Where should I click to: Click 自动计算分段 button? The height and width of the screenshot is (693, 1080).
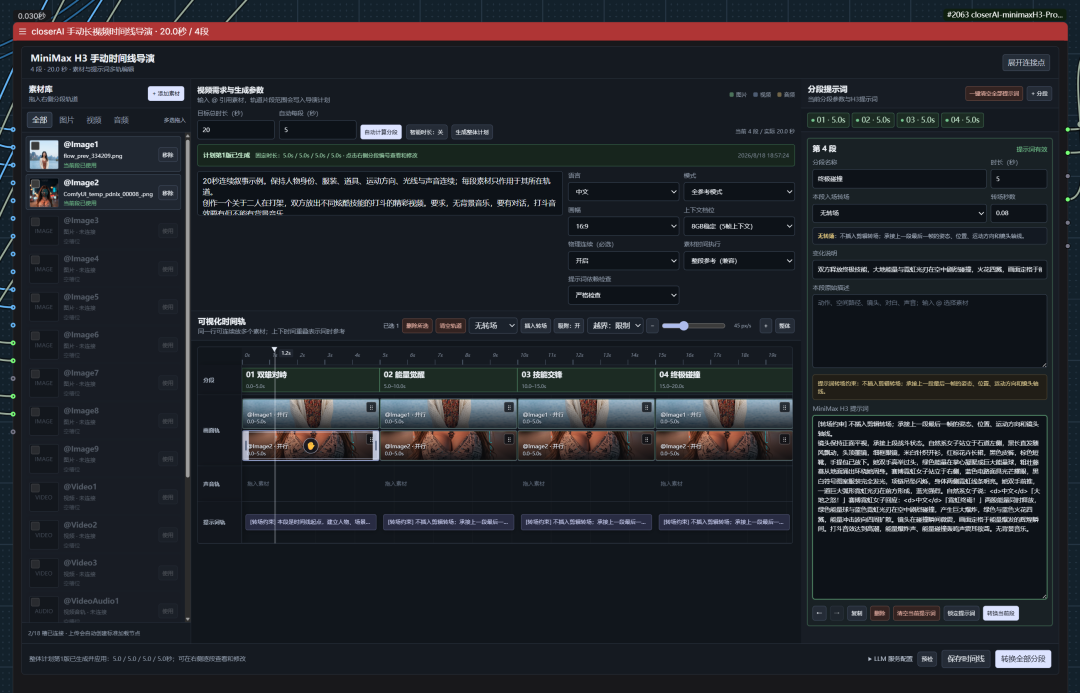point(381,132)
